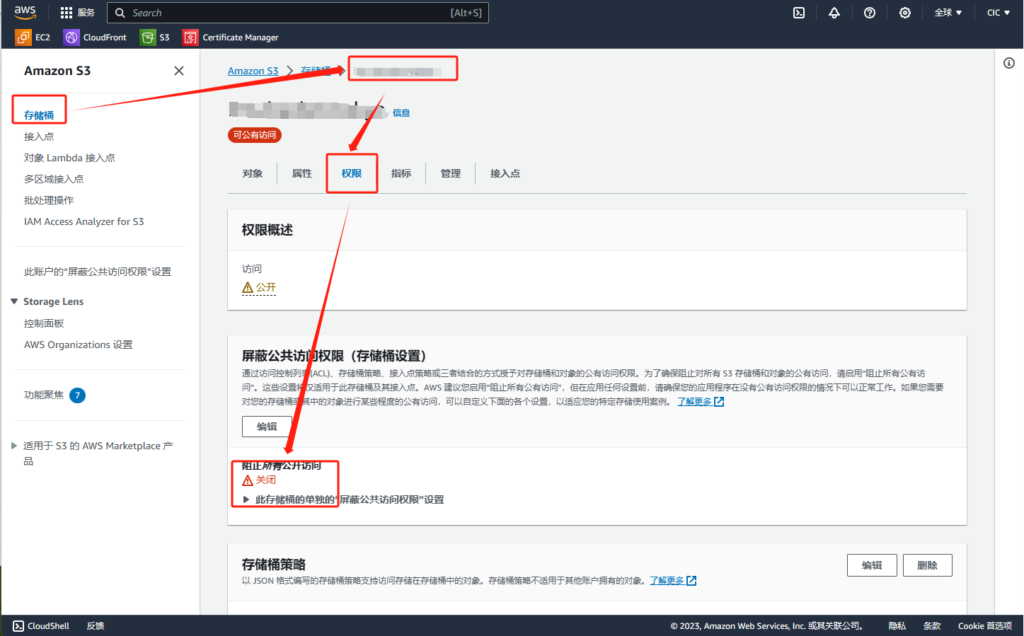Viewport: 1024px width, 636px height.
Task: Click the help question mark icon
Action: coord(869,13)
